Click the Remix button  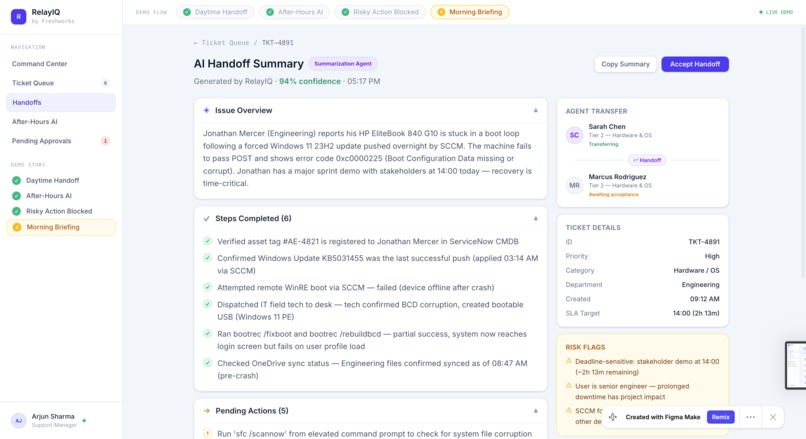720,417
